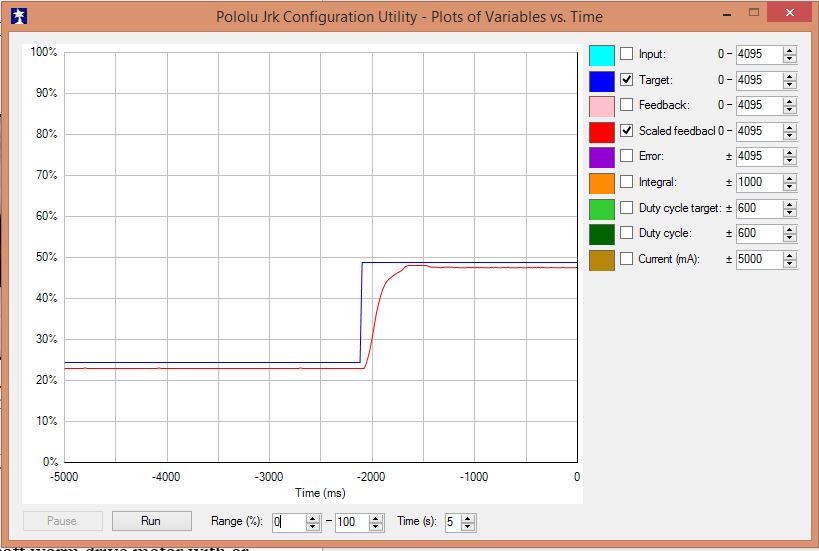Adjust the Duty cycle range spinner
The width and height of the screenshot is (819, 551).
pyautogui.click(x=790, y=233)
